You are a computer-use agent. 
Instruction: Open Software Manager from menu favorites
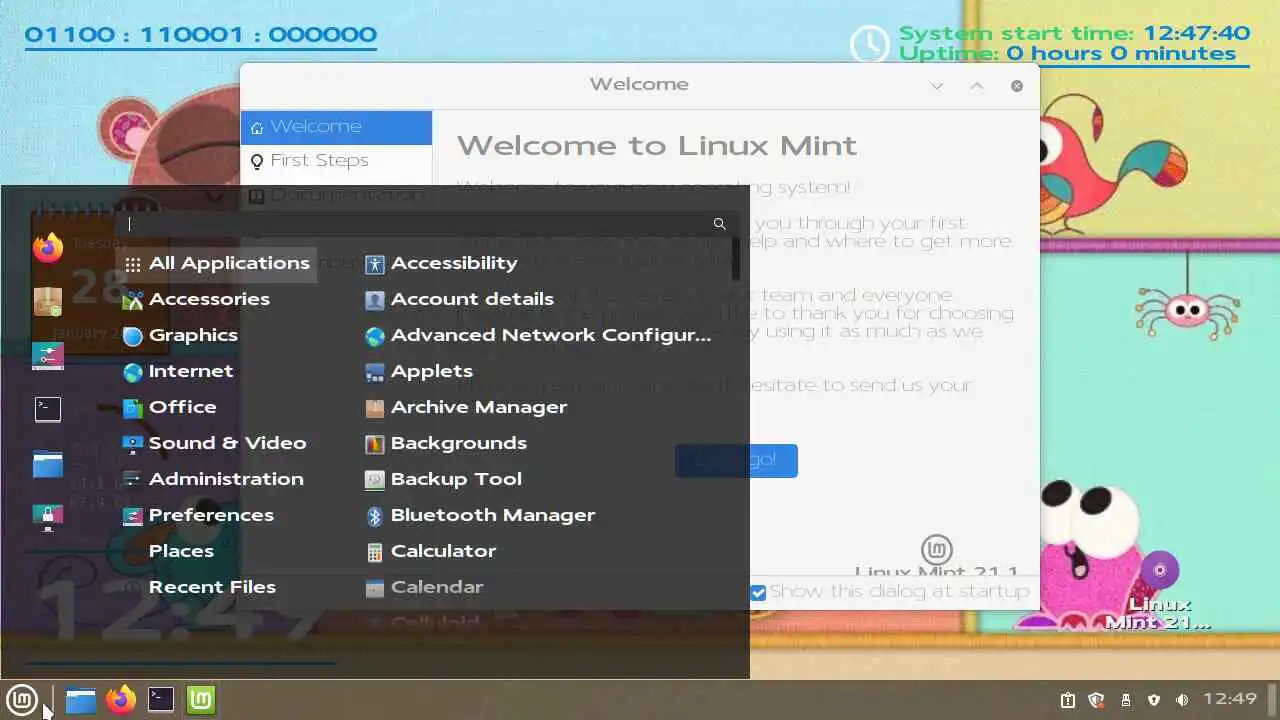48,301
